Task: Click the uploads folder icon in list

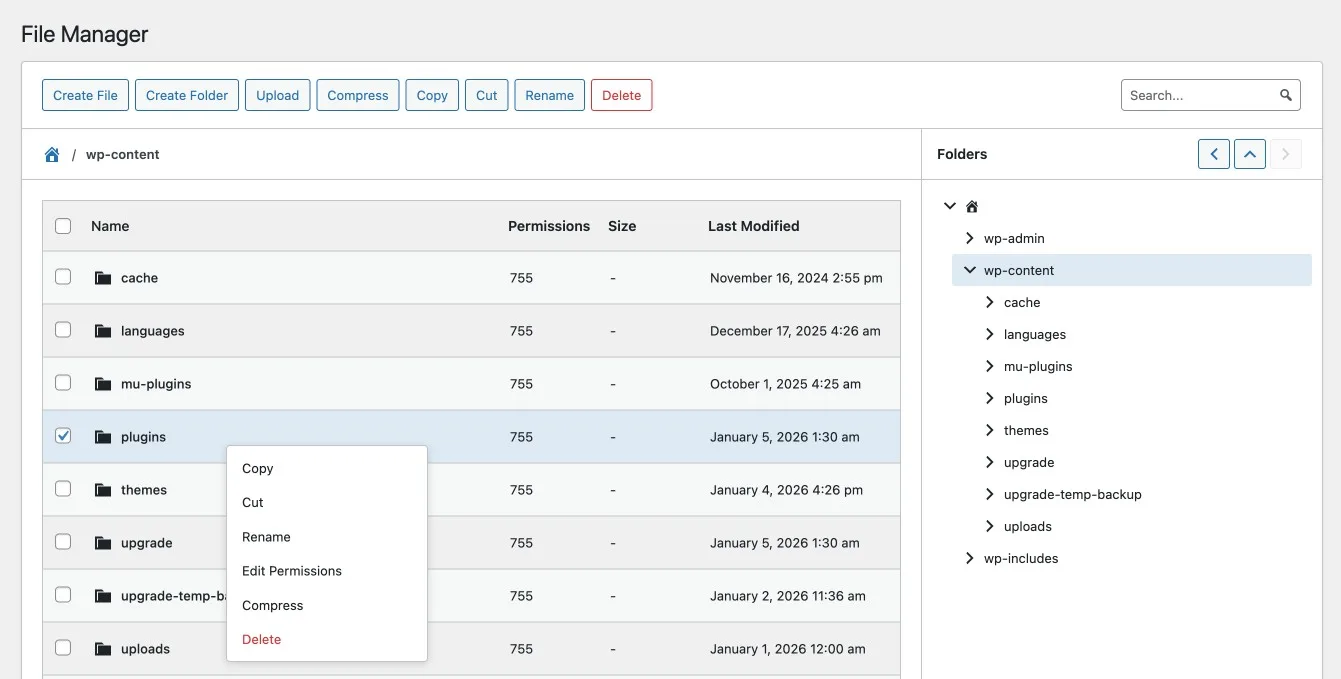Action: (103, 649)
